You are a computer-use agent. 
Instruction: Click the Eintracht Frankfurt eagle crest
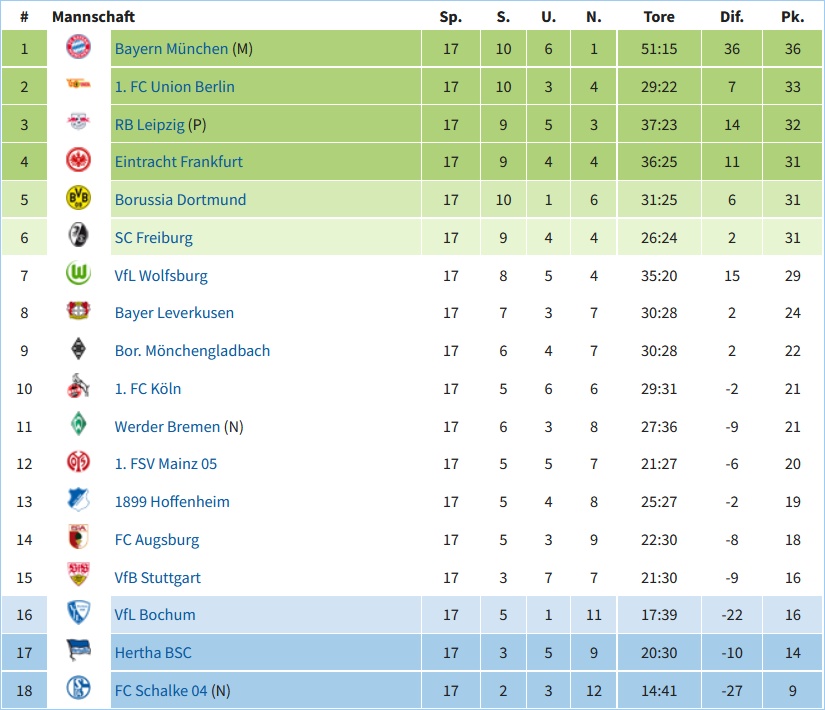pyautogui.click(x=78, y=160)
